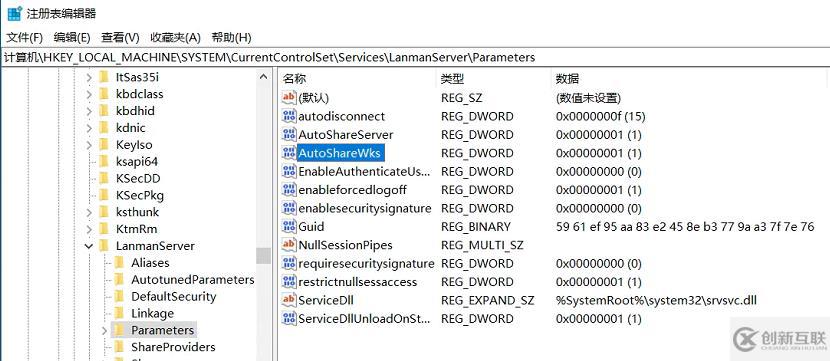Select the kdnic tree item

pos(130,128)
